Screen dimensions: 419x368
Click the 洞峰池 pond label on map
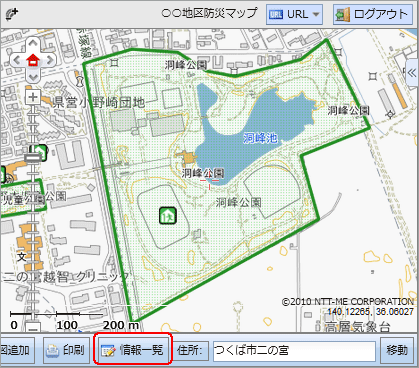click(260, 138)
